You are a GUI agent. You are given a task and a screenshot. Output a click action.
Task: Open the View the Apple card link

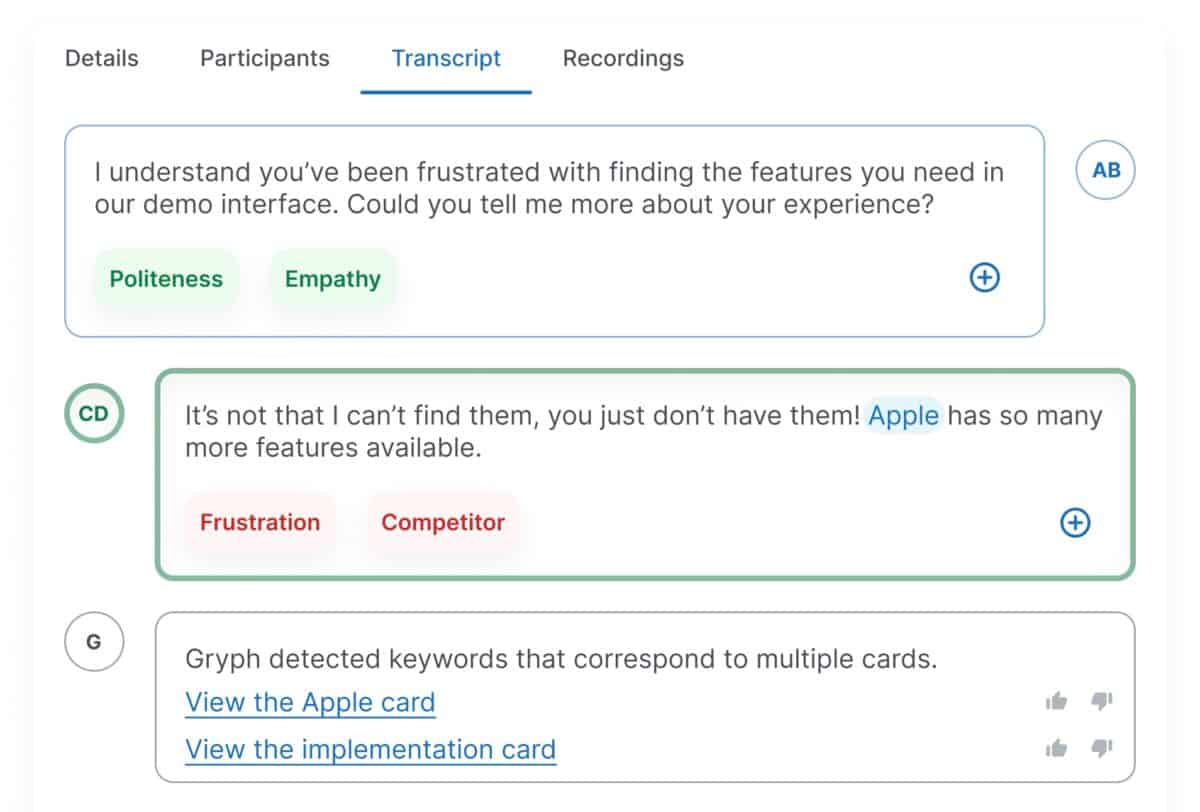pyautogui.click(x=310, y=702)
